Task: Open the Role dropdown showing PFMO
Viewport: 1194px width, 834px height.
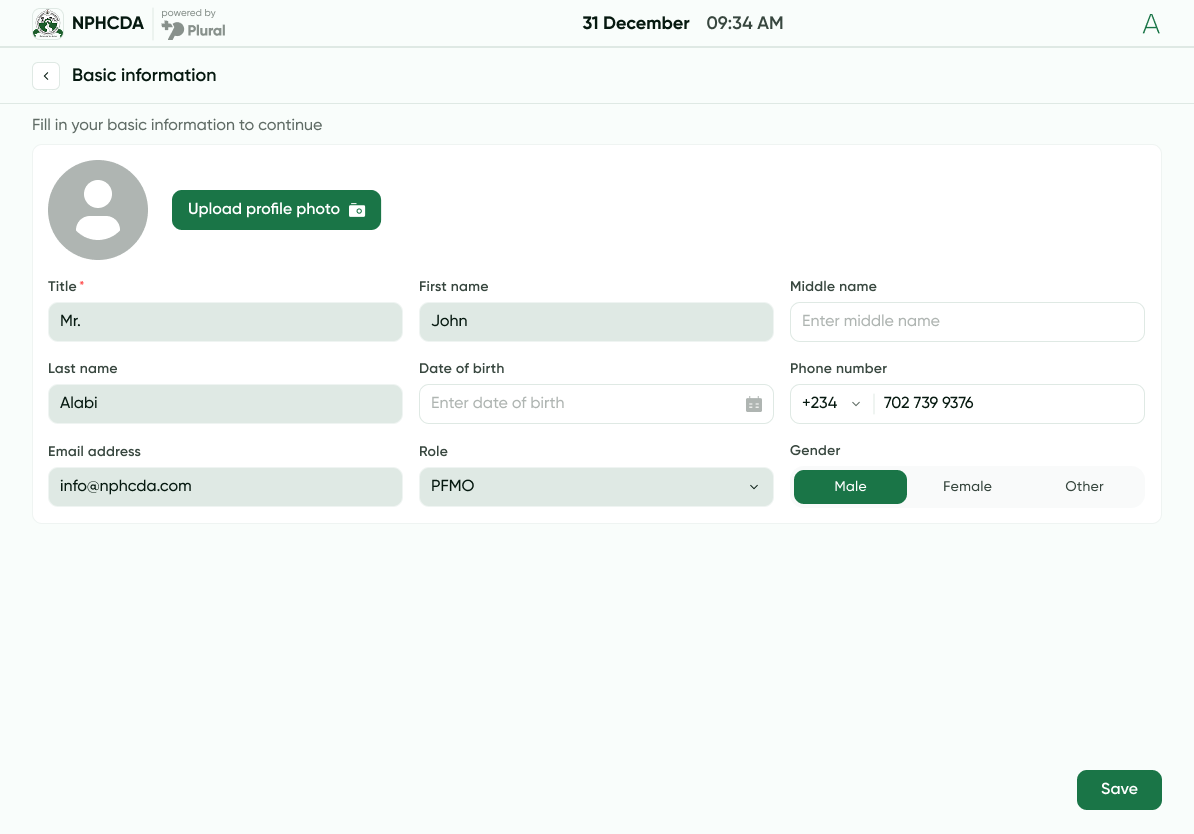Action: (x=596, y=486)
